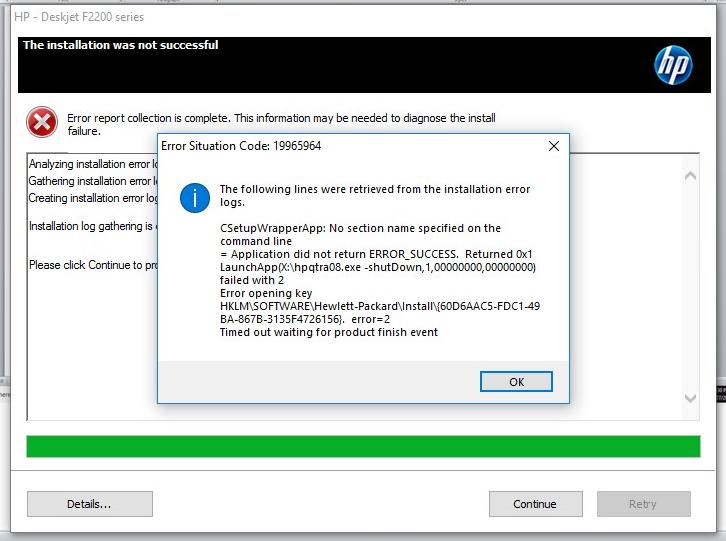Image resolution: width=726 pixels, height=541 pixels.
Task: Click 'CSetupWrapperApp: No section name' line
Action: tap(360, 234)
